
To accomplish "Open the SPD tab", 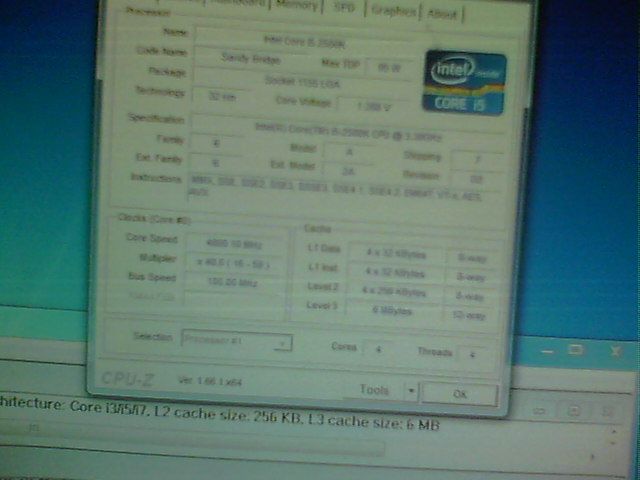I will pyautogui.click(x=344, y=7).
